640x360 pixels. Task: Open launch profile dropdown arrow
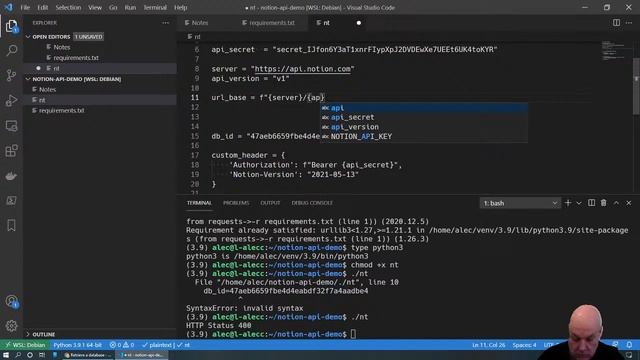(579, 203)
